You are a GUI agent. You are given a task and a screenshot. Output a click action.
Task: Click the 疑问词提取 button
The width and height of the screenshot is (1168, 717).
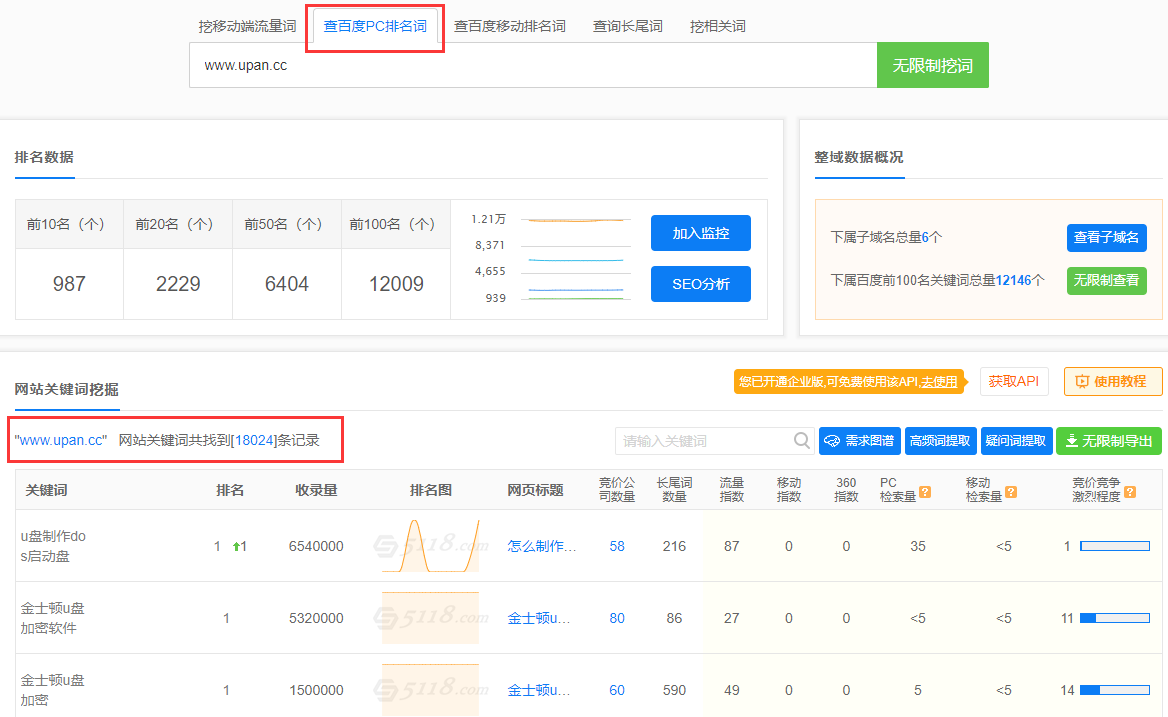click(x=1016, y=441)
